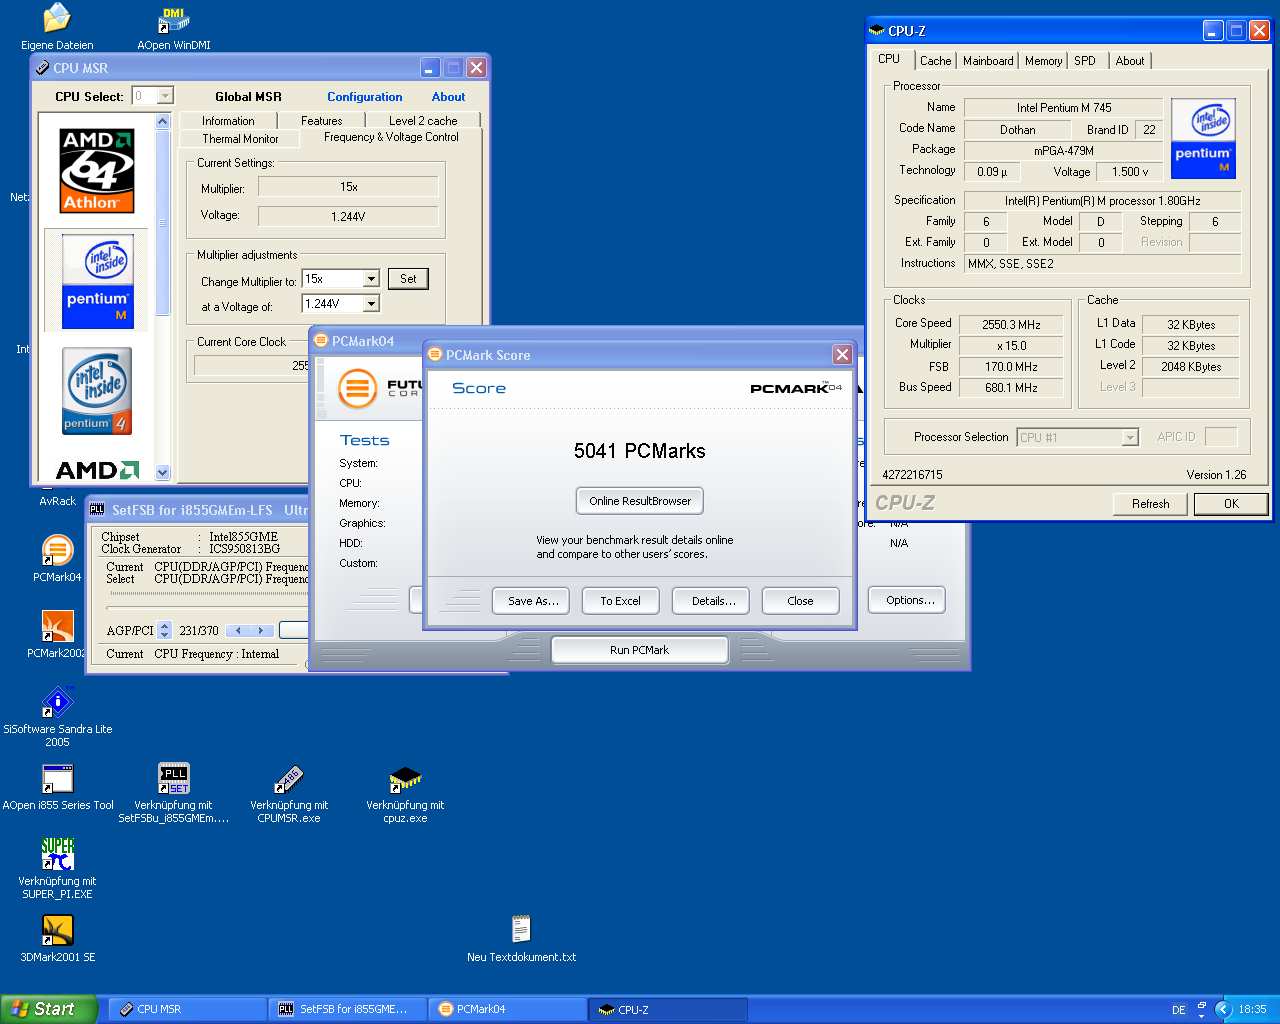
Task: Expand at a Voltage of dropdown
Action: 371,304
